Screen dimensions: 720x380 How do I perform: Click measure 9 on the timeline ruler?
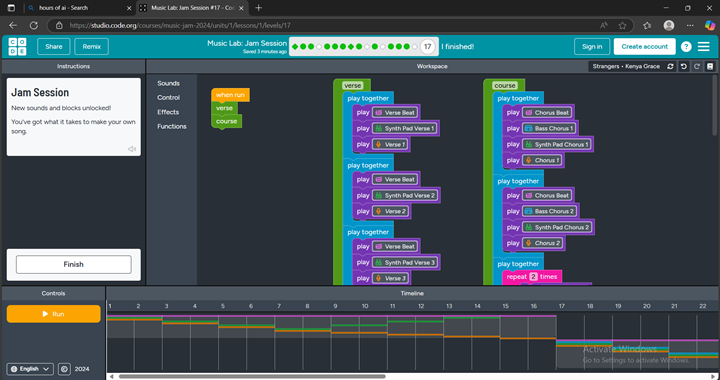click(x=335, y=306)
